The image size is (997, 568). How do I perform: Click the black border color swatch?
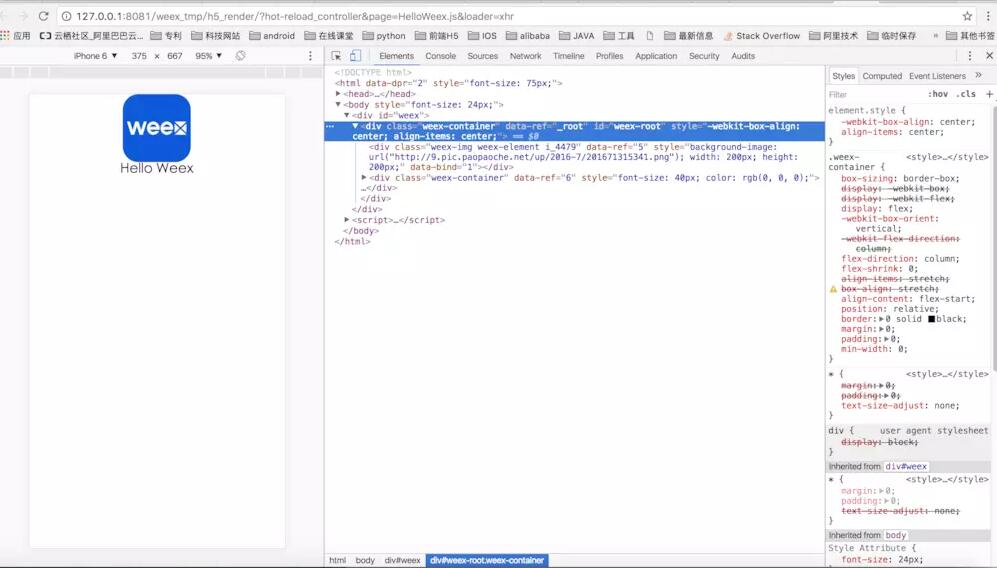click(x=931, y=319)
